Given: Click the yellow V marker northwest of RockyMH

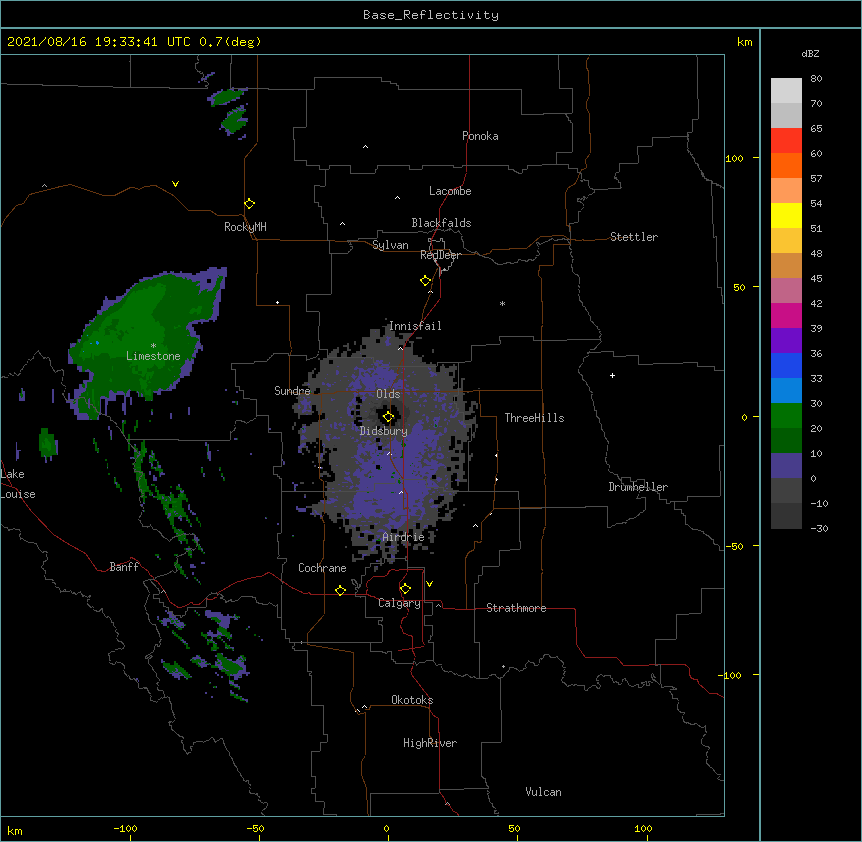Looking at the screenshot, I should (175, 184).
